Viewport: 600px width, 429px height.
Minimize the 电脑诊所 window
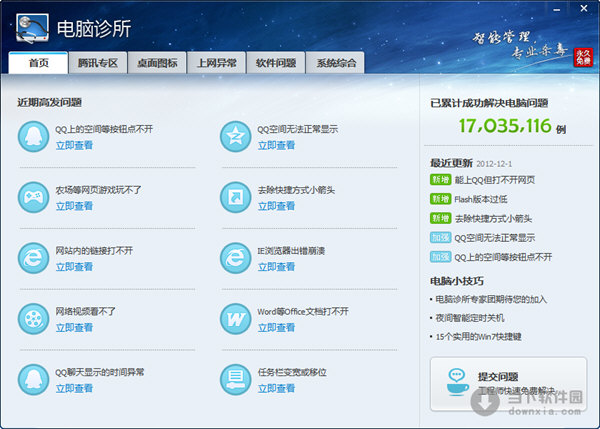(557, 9)
